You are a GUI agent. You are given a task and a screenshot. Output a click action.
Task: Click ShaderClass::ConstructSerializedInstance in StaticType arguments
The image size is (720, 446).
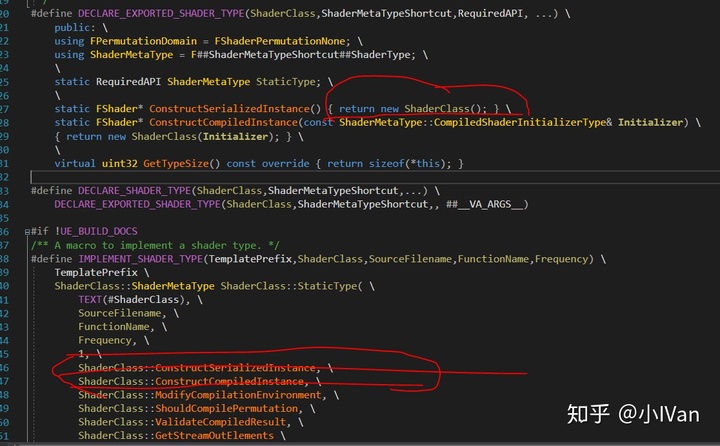click(x=199, y=368)
